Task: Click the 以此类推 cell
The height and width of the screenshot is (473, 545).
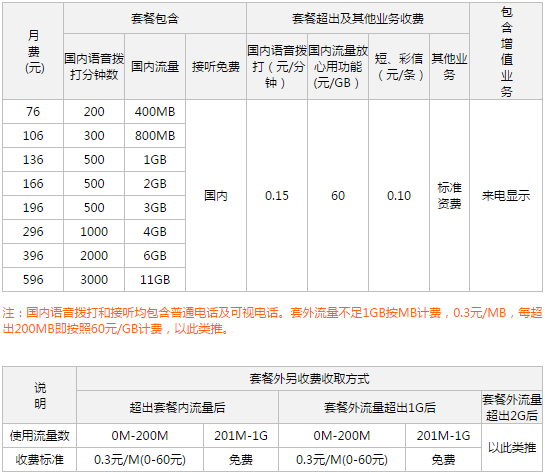Action: click(x=512, y=448)
